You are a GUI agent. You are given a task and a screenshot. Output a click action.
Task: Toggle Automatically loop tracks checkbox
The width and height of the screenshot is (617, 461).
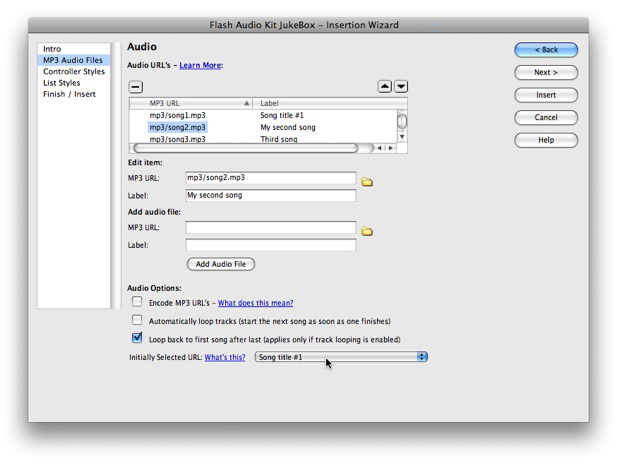click(137, 320)
